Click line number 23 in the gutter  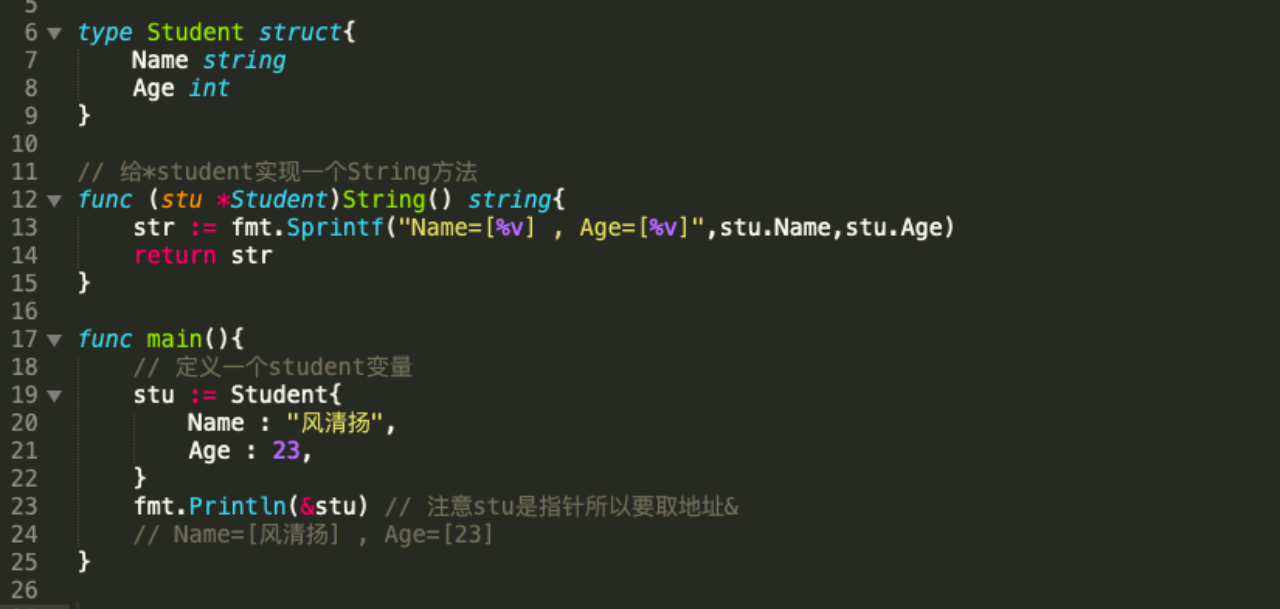[24, 507]
